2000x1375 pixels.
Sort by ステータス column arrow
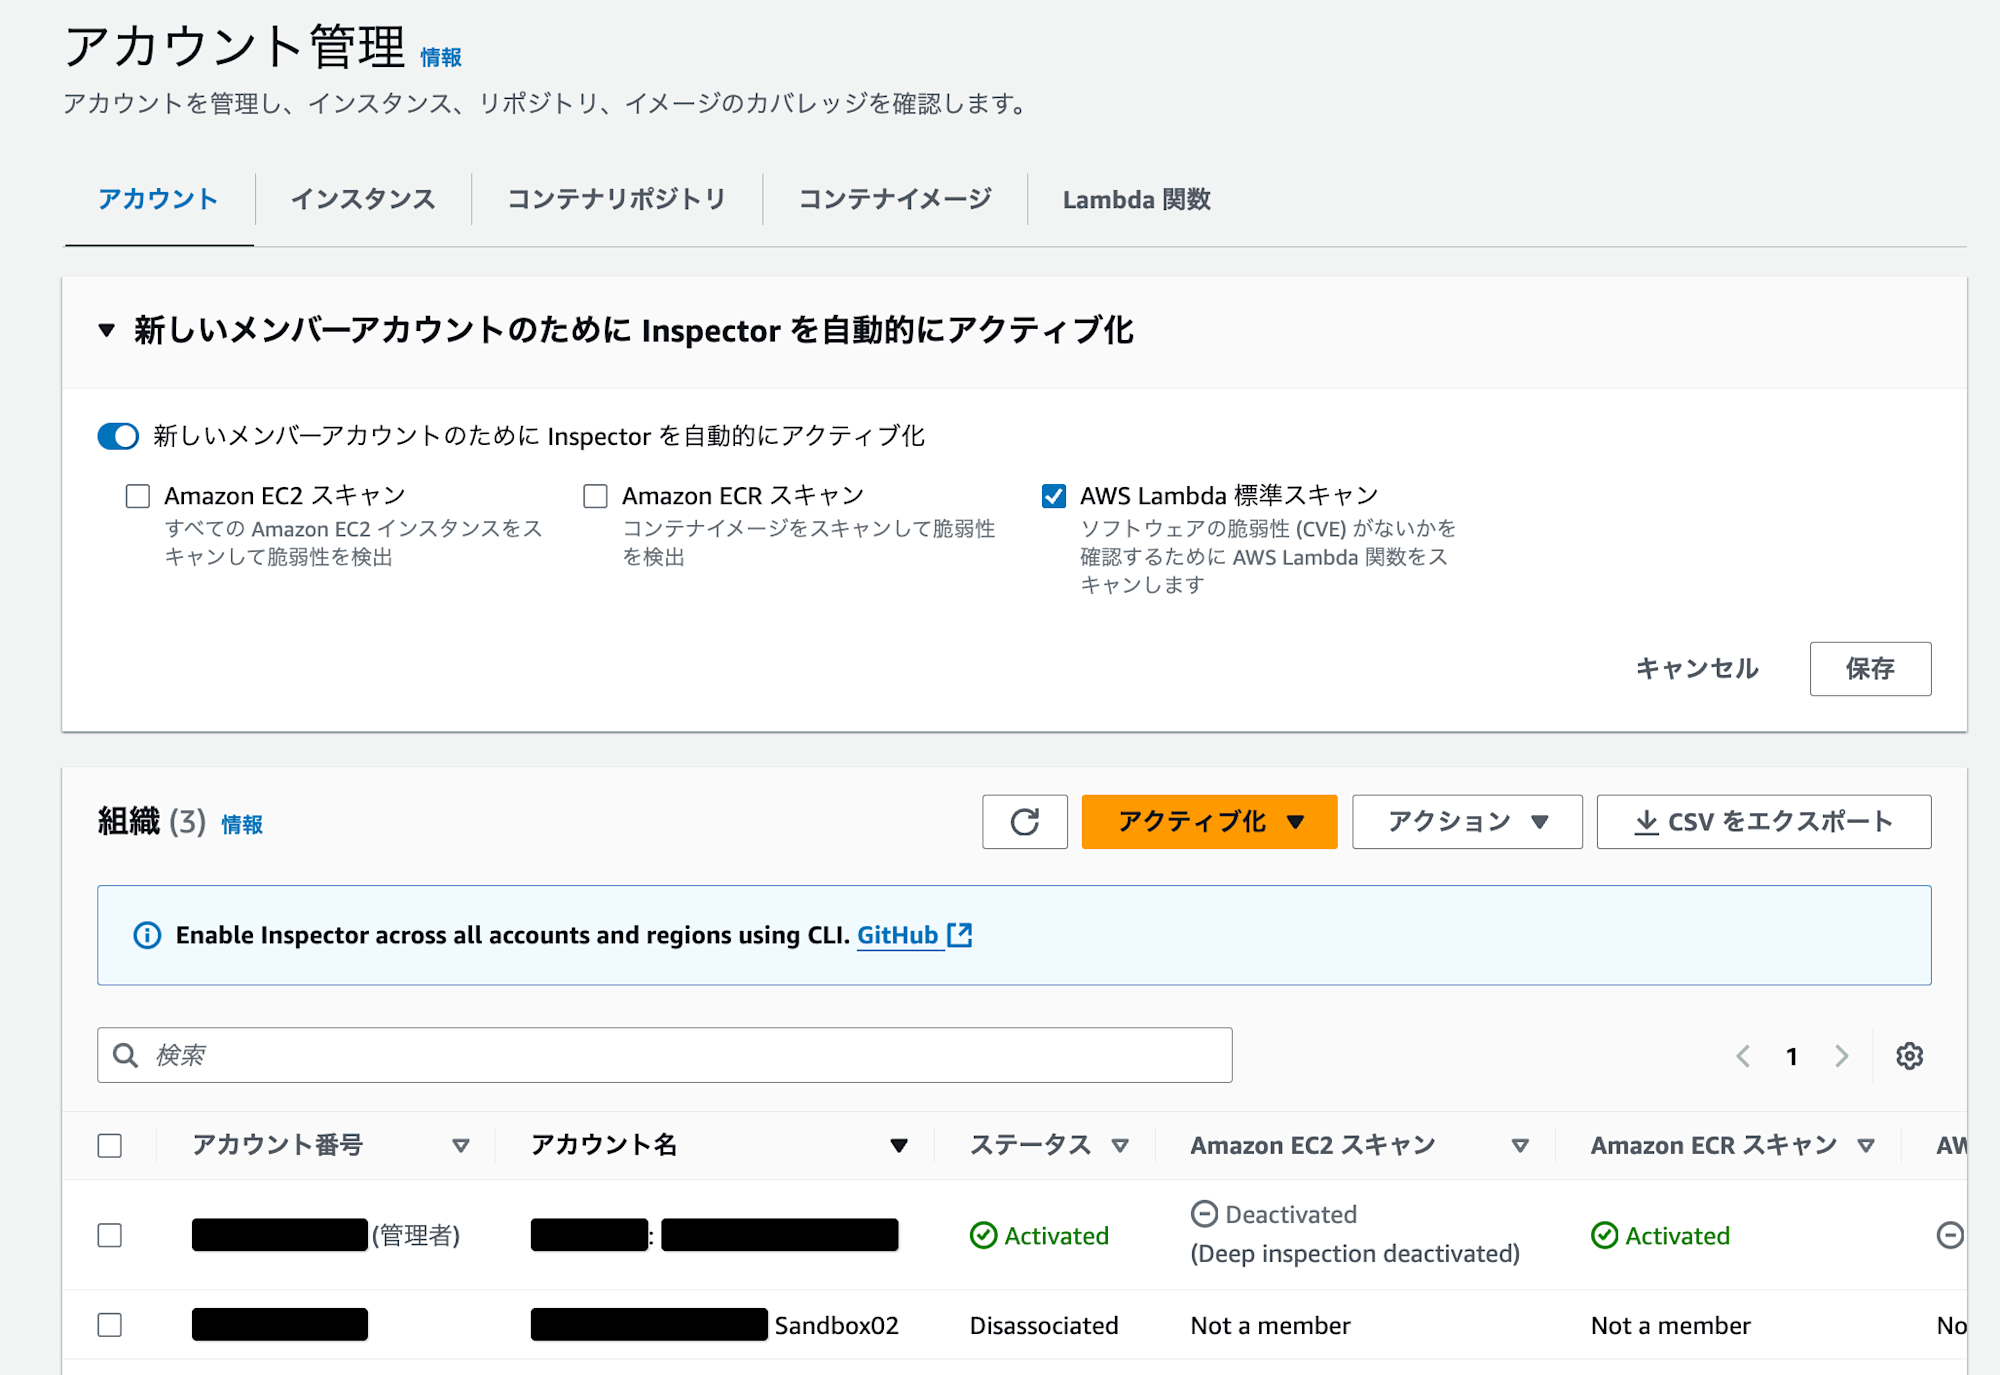[x=1120, y=1146]
